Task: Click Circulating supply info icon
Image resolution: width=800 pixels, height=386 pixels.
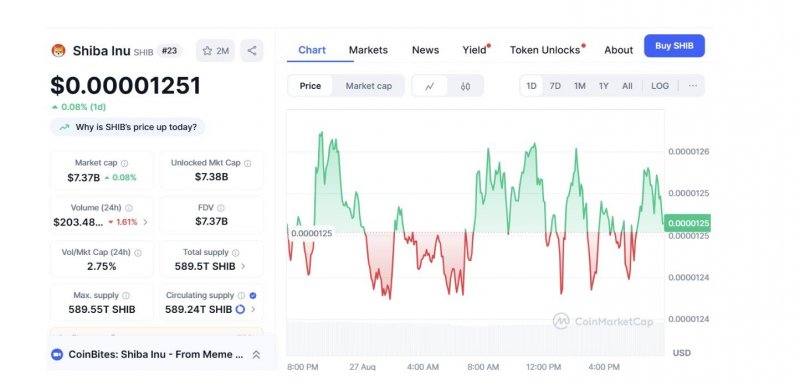Action: [x=241, y=295]
